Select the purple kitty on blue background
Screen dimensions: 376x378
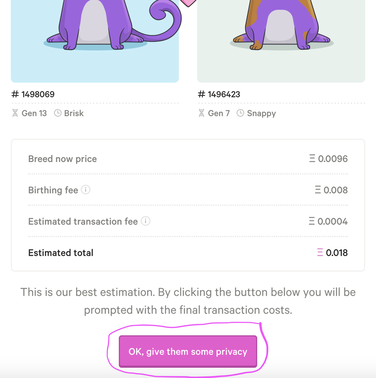point(95,41)
